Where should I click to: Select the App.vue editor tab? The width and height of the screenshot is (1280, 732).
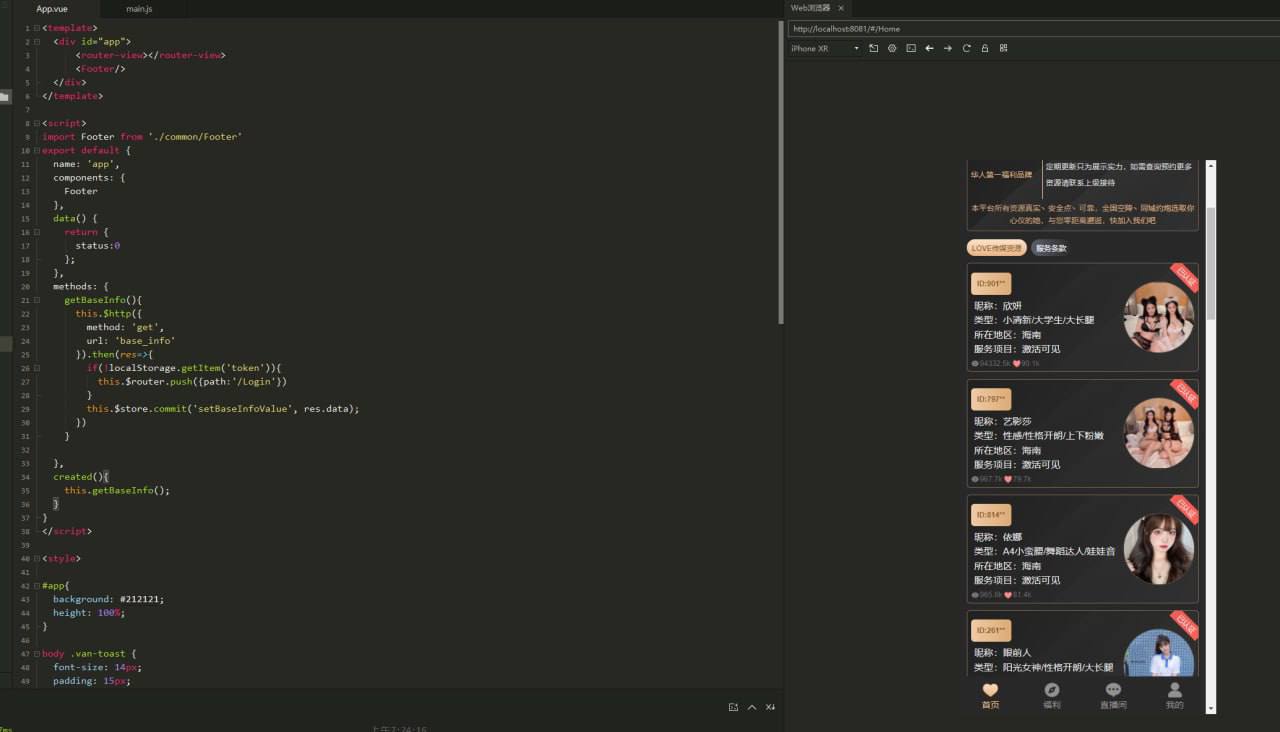point(52,9)
